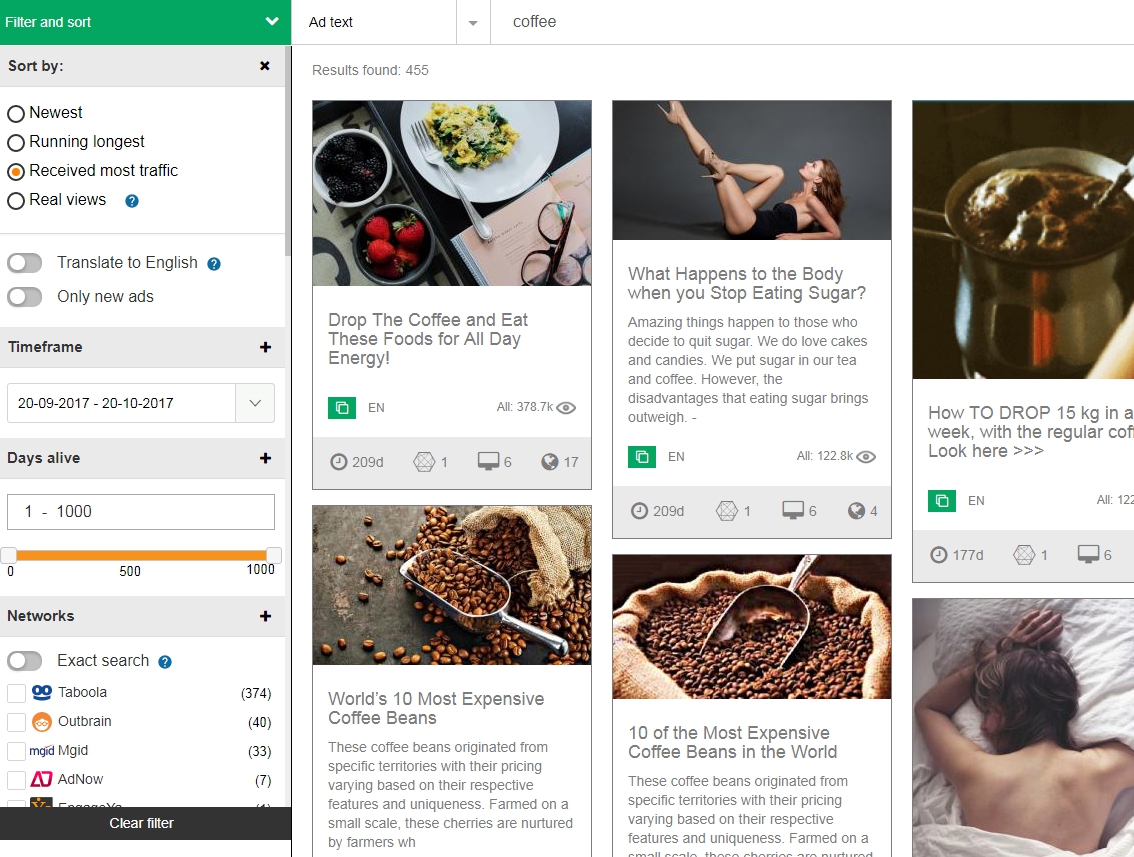Open the Ad text search type dropdown arrow
The width and height of the screenshot is (1134, 857).
[473, 23]
